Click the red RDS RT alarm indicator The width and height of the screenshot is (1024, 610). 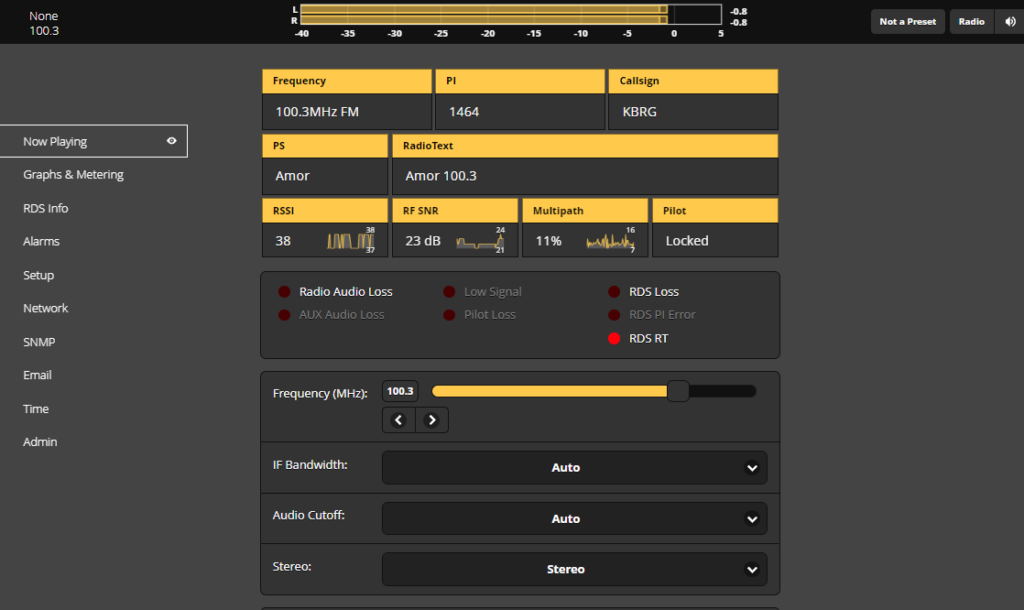click(614, 339)
